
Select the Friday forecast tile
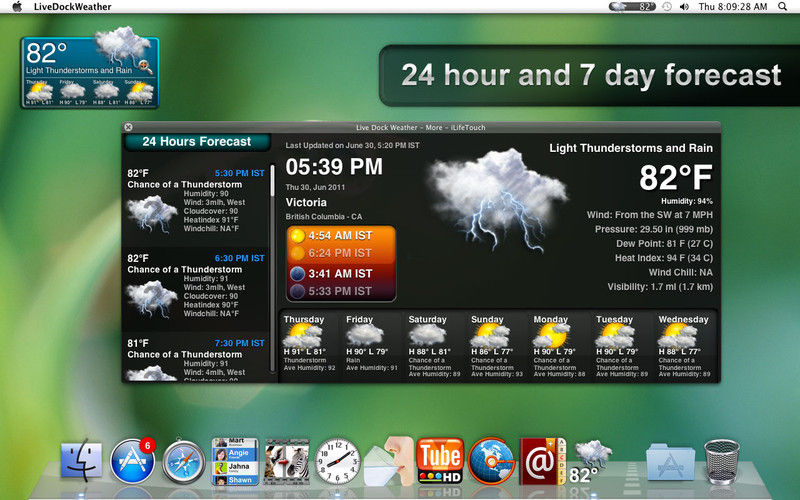371,346
